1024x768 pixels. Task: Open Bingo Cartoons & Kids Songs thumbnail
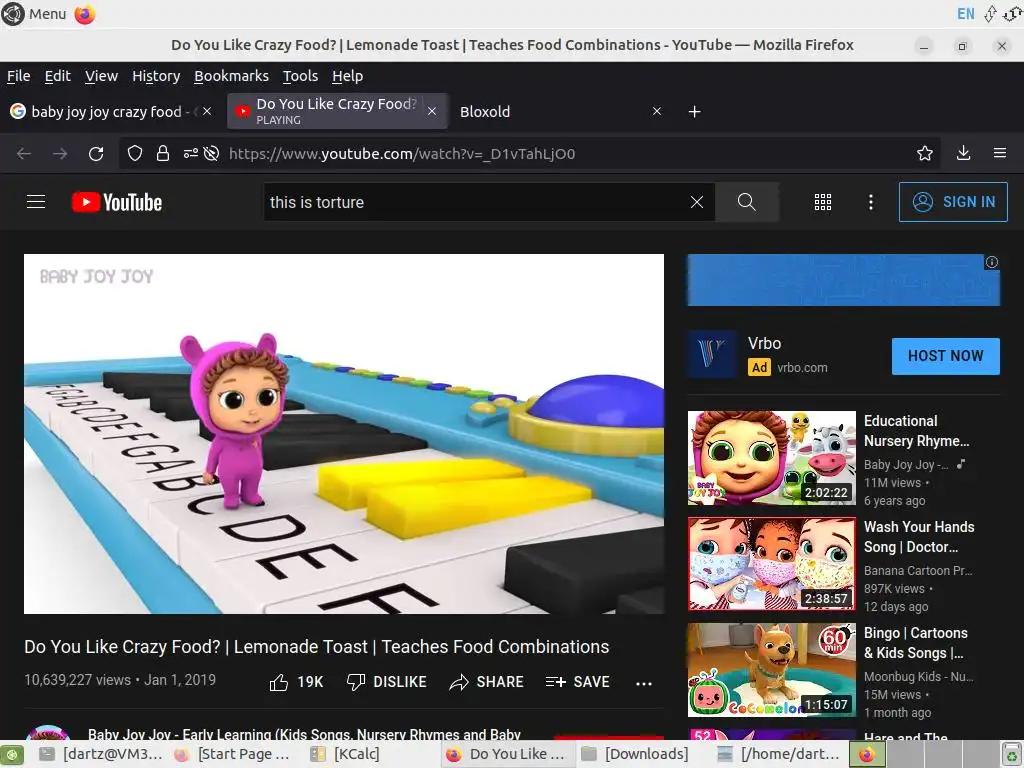(771, 669)
